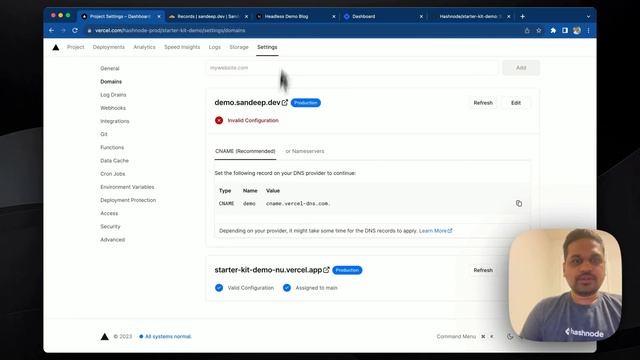This screenshot has width=640, height=360.
Task: Select Environment Variables in sidebar
Action: 127,187
